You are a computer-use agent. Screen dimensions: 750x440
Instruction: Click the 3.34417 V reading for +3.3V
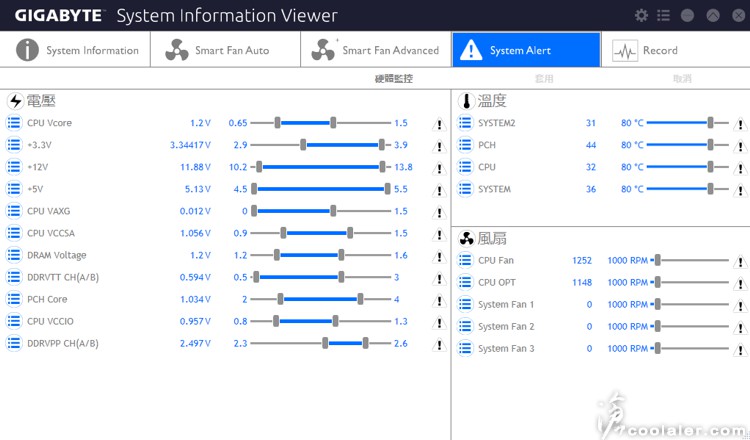pos(190,145)
